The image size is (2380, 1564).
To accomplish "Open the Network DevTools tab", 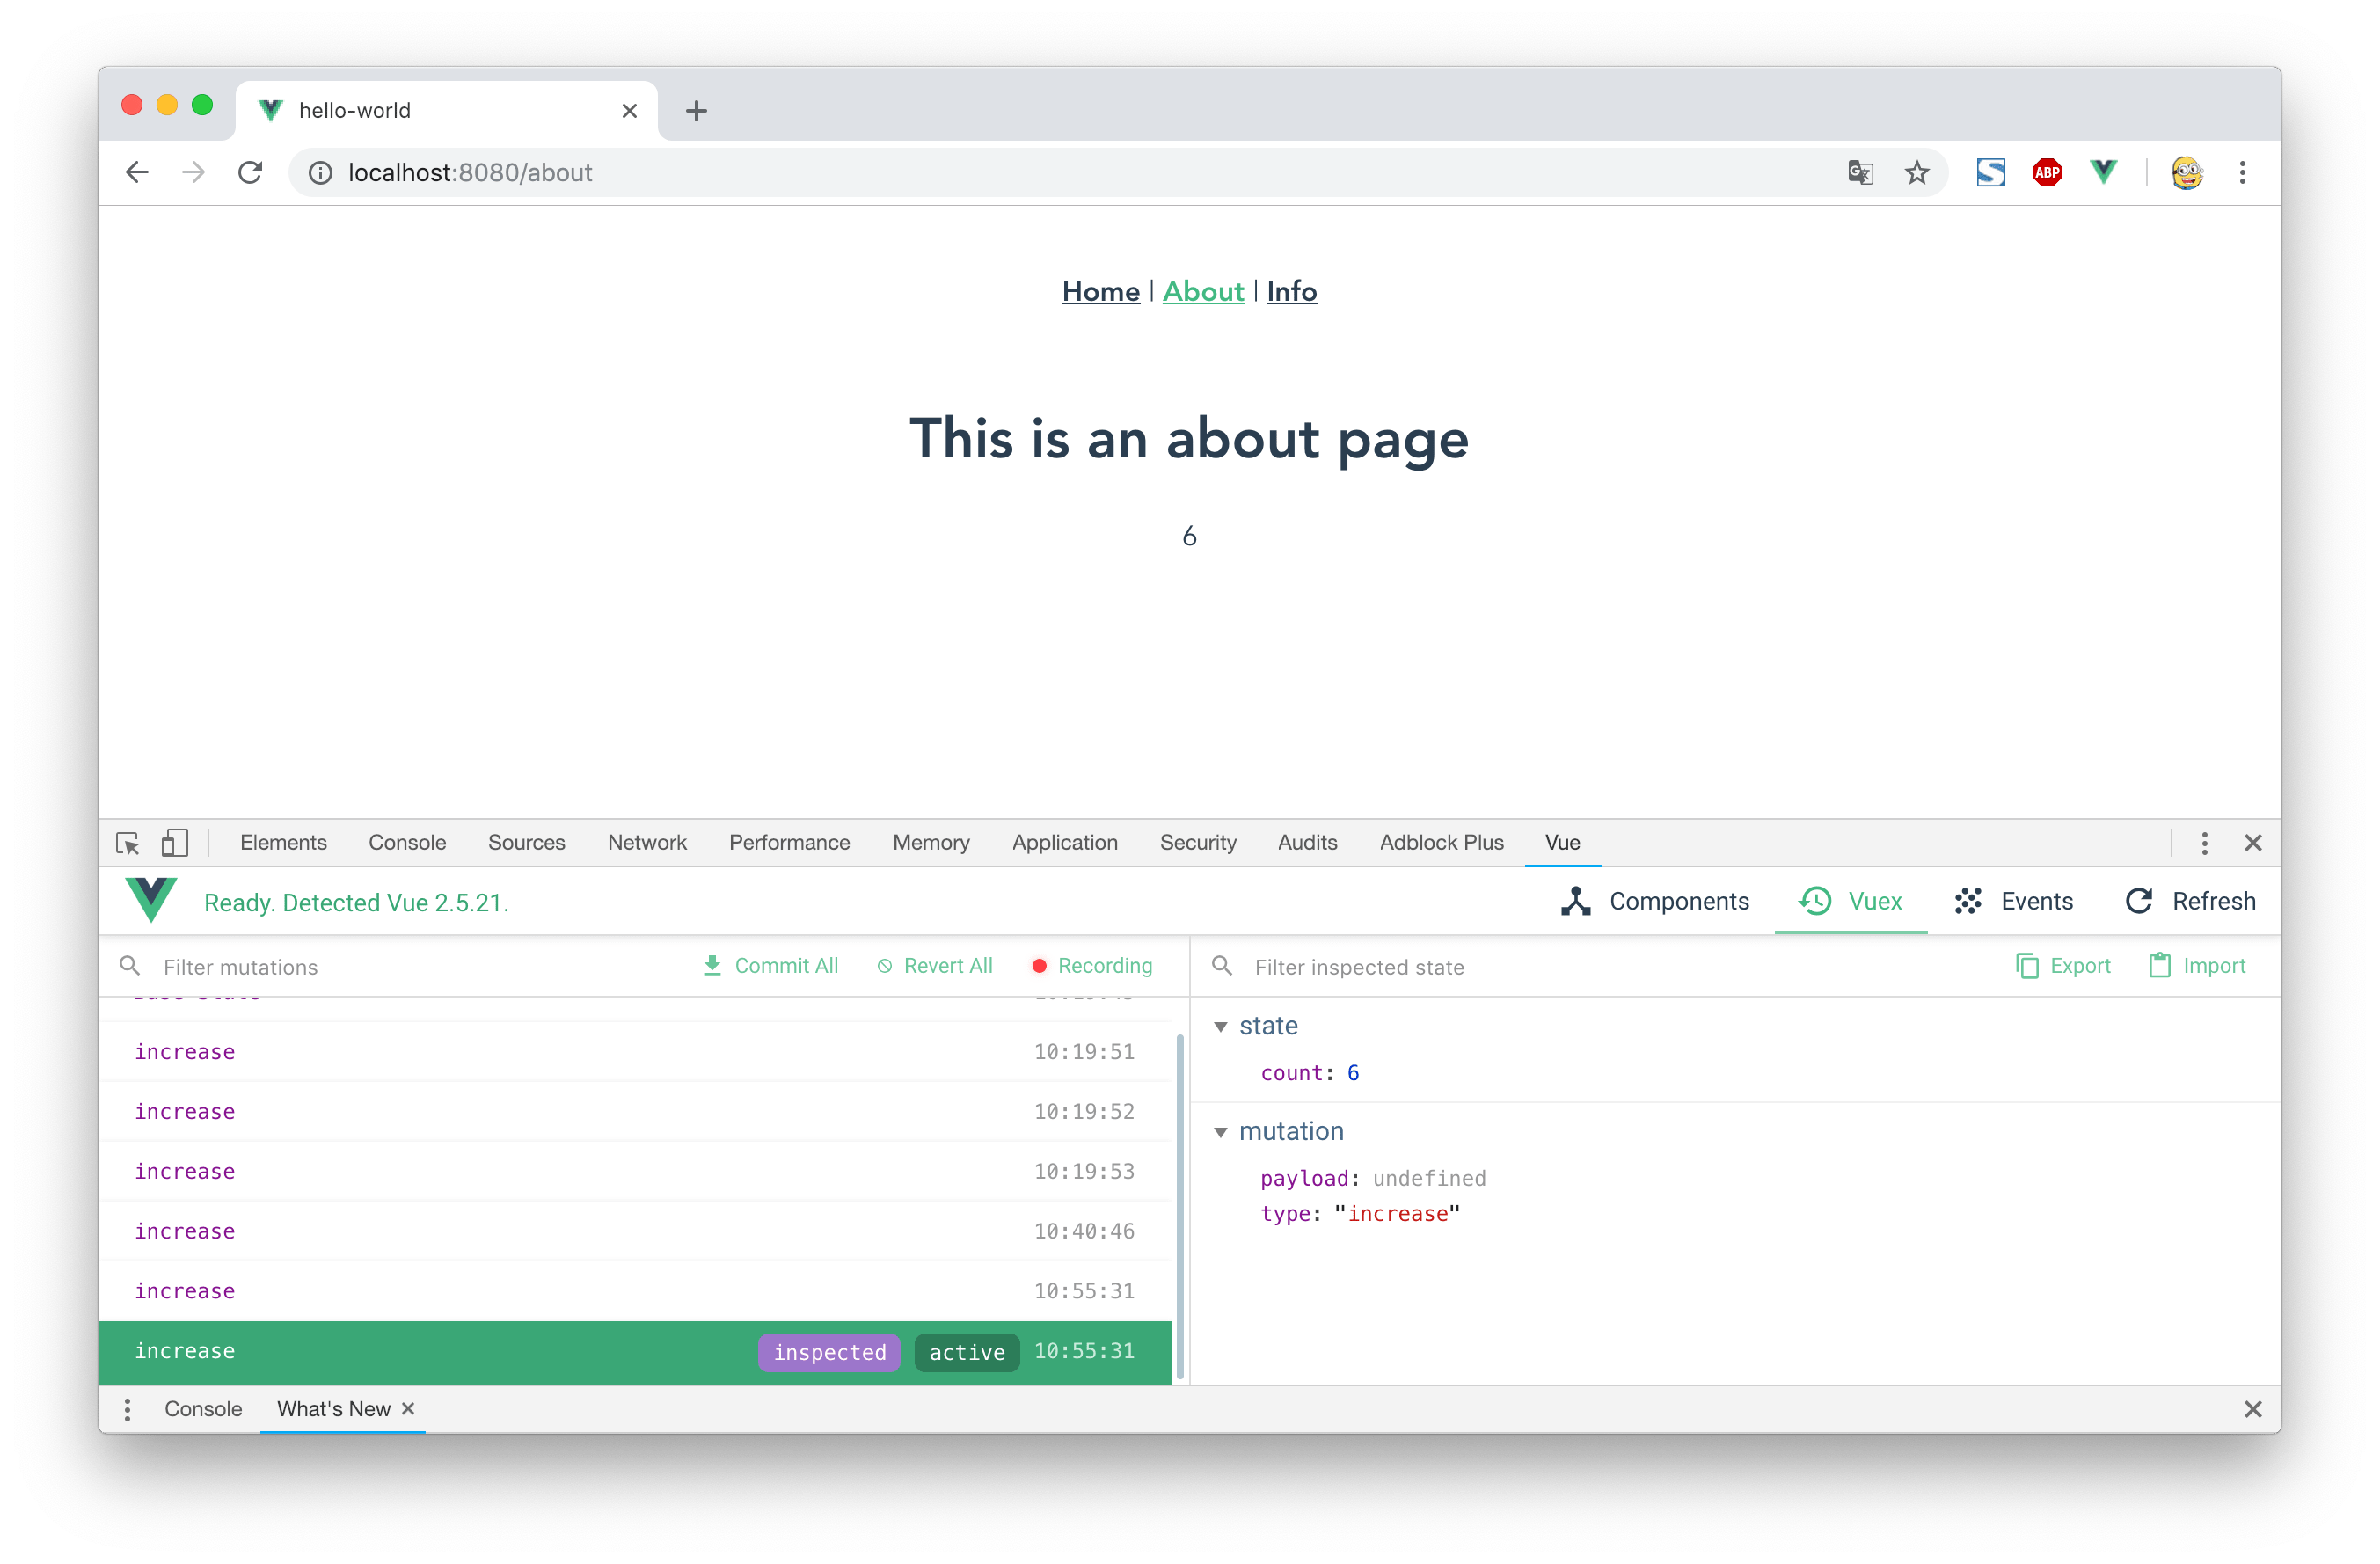I will click(647, 843).
